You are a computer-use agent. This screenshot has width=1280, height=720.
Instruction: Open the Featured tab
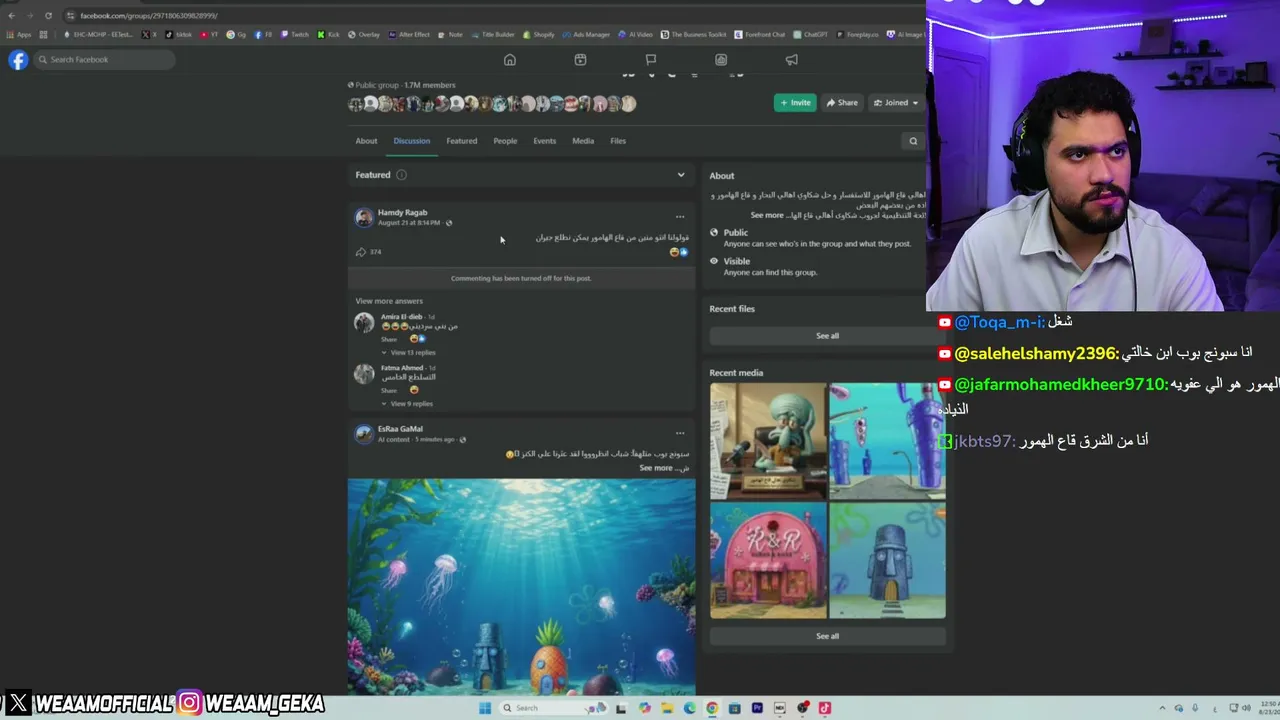coord(462,141)
